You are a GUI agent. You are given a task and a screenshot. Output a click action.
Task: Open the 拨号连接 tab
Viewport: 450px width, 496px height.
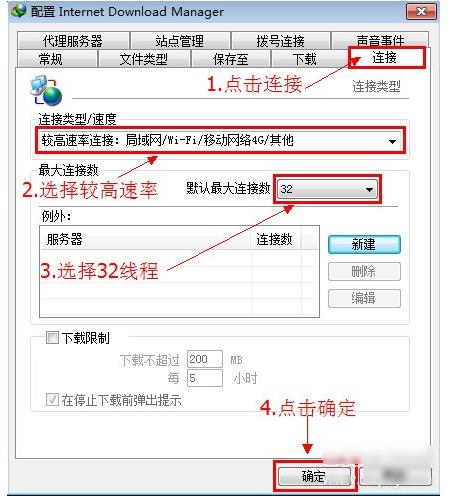coord(281,41)
